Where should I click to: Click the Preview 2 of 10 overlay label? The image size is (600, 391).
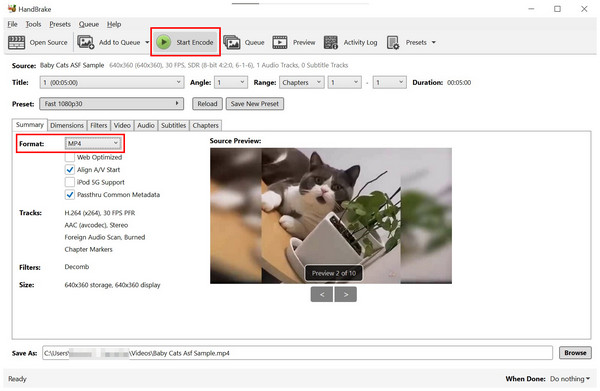pos(334,273)
